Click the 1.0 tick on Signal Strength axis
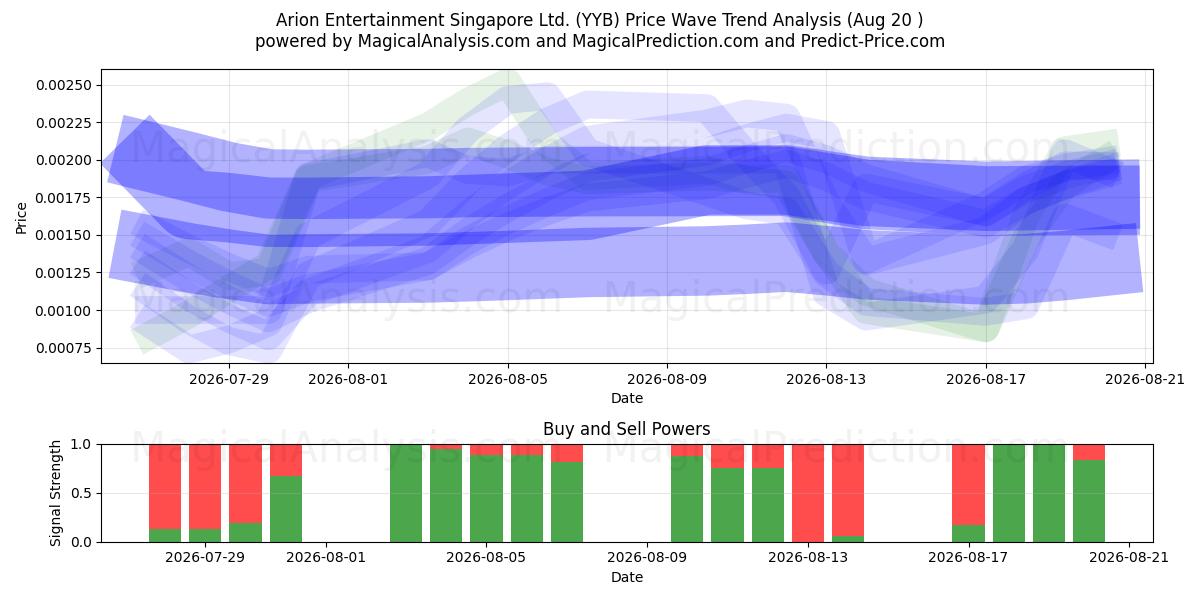1200x600 pixels. pyautogui.click(x=83, y=444)
